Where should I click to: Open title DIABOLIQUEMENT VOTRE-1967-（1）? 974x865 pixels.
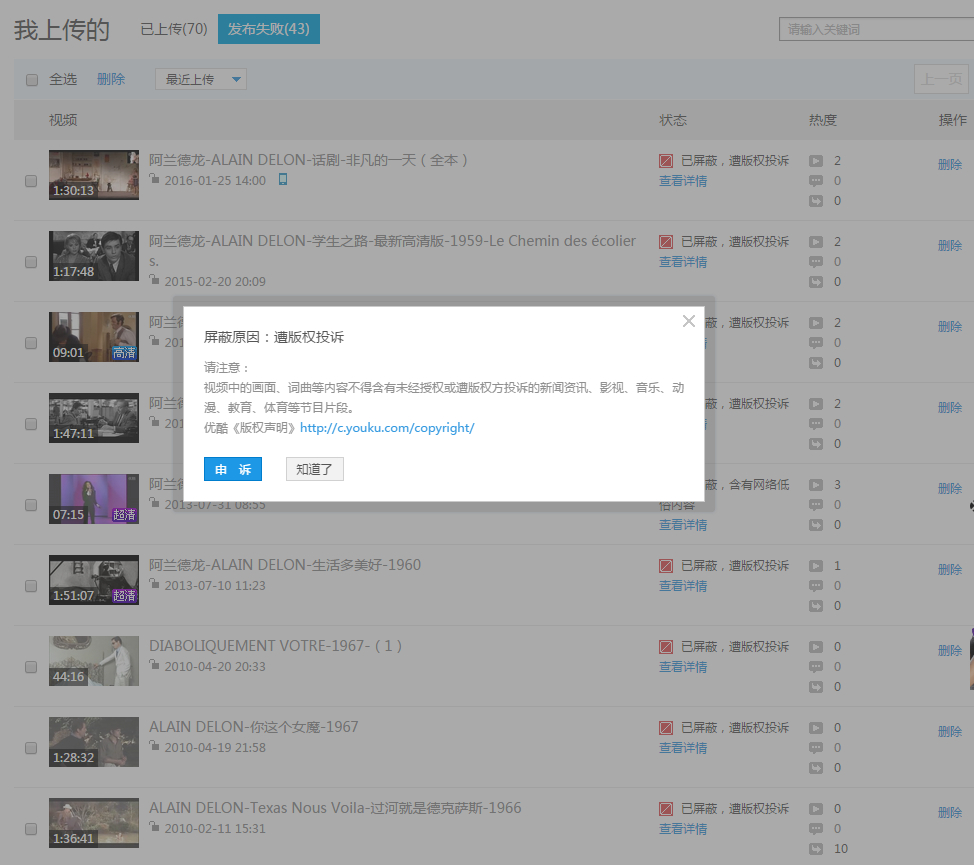pyautogui.click(x=276, y=646)
